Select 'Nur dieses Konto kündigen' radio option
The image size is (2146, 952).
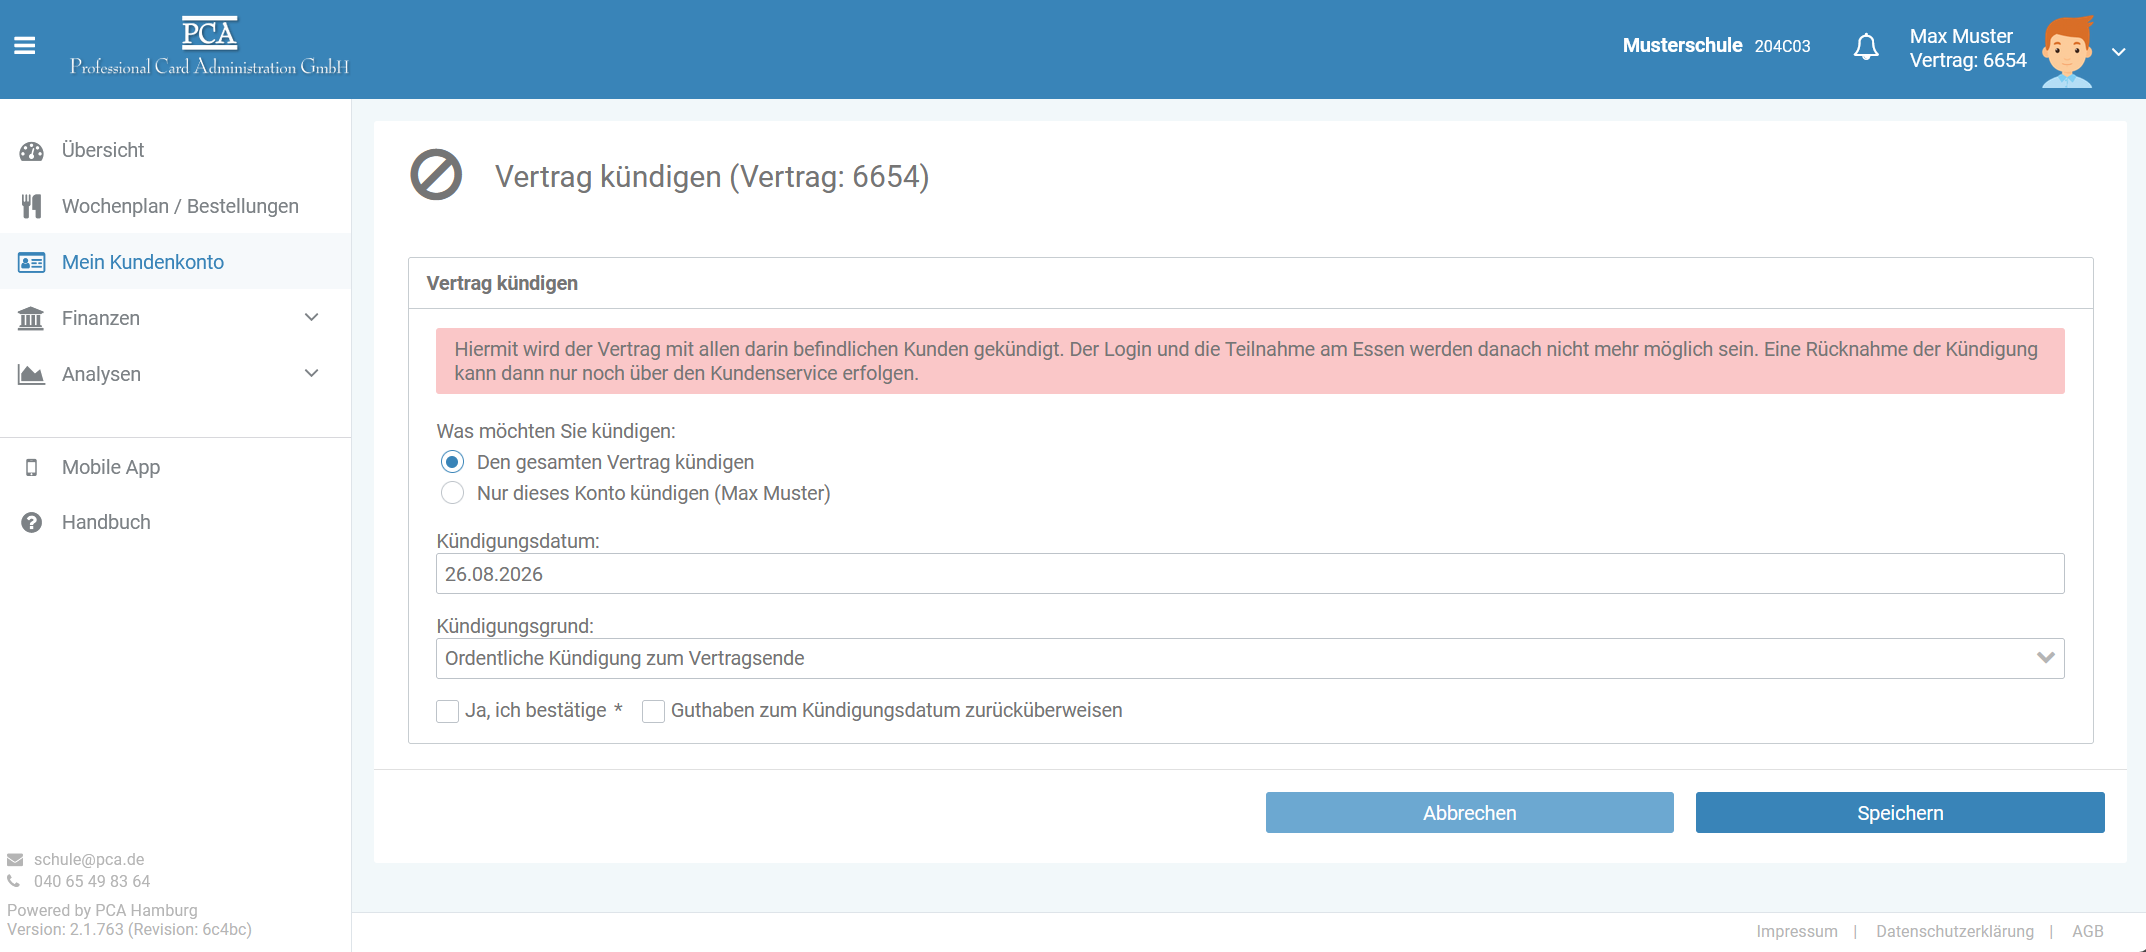(452, 493)
